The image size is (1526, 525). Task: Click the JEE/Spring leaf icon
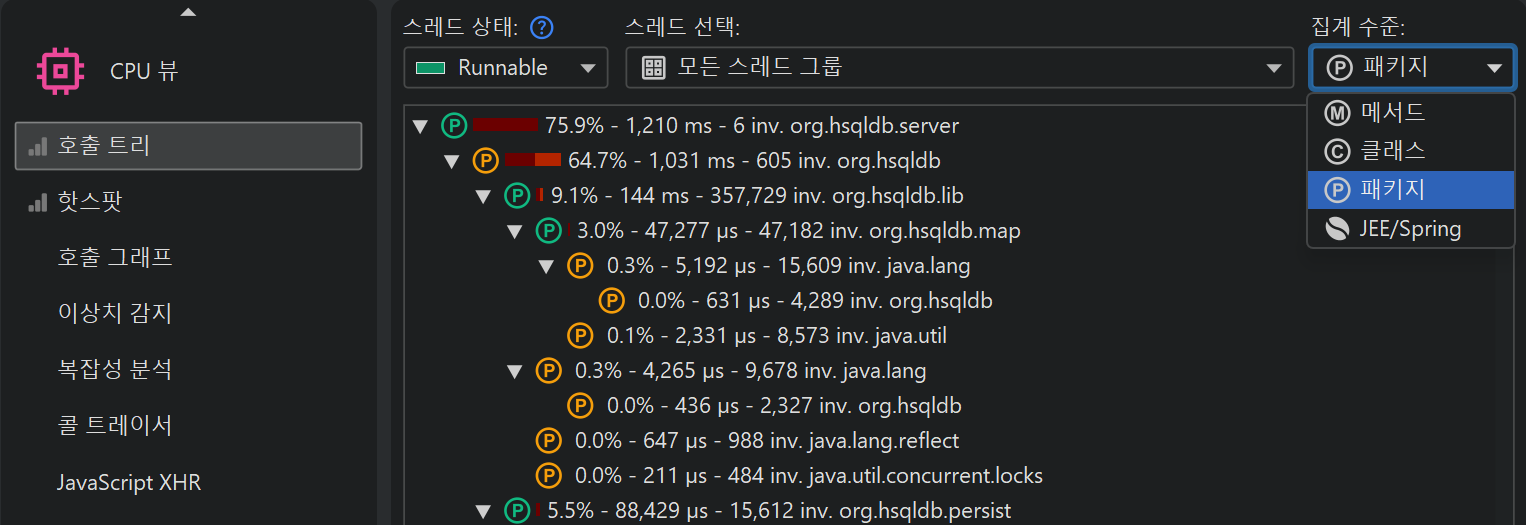(1337, 229)
